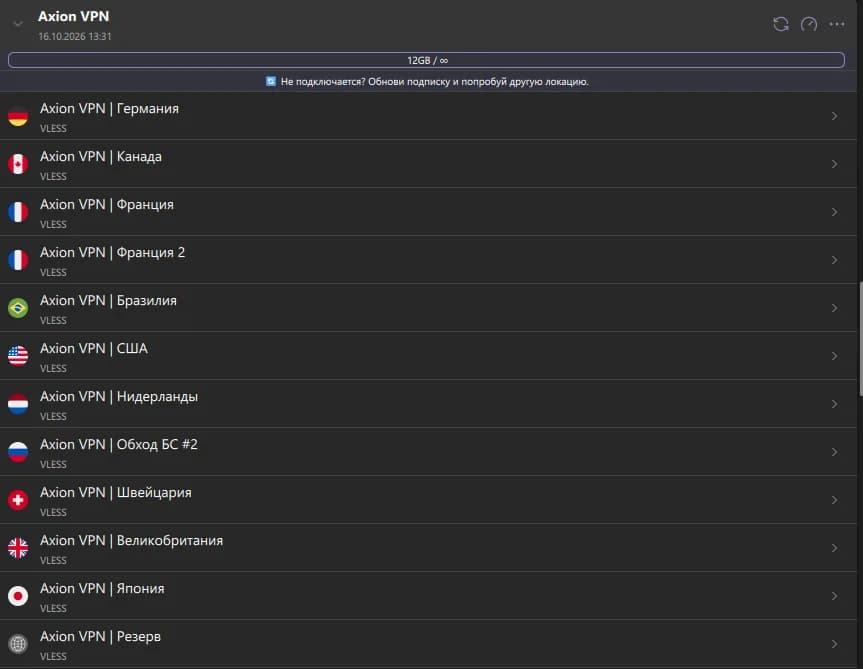
Task: Select the 'Axion VPN | Франция' server
Action: [428, 212]
